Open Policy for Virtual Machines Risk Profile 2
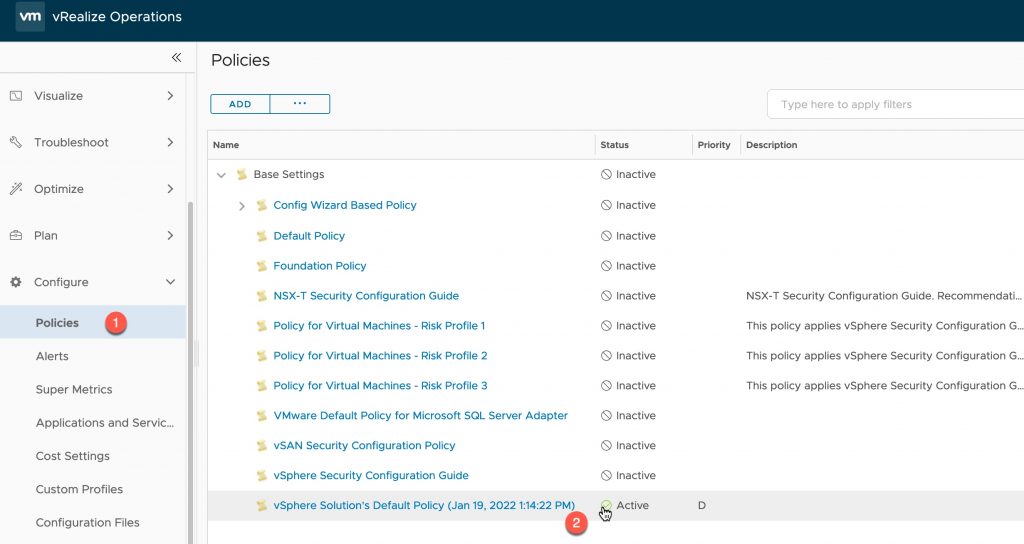Image resolution: width=1024 pixels, height=544 pixels. coord(380,356)
